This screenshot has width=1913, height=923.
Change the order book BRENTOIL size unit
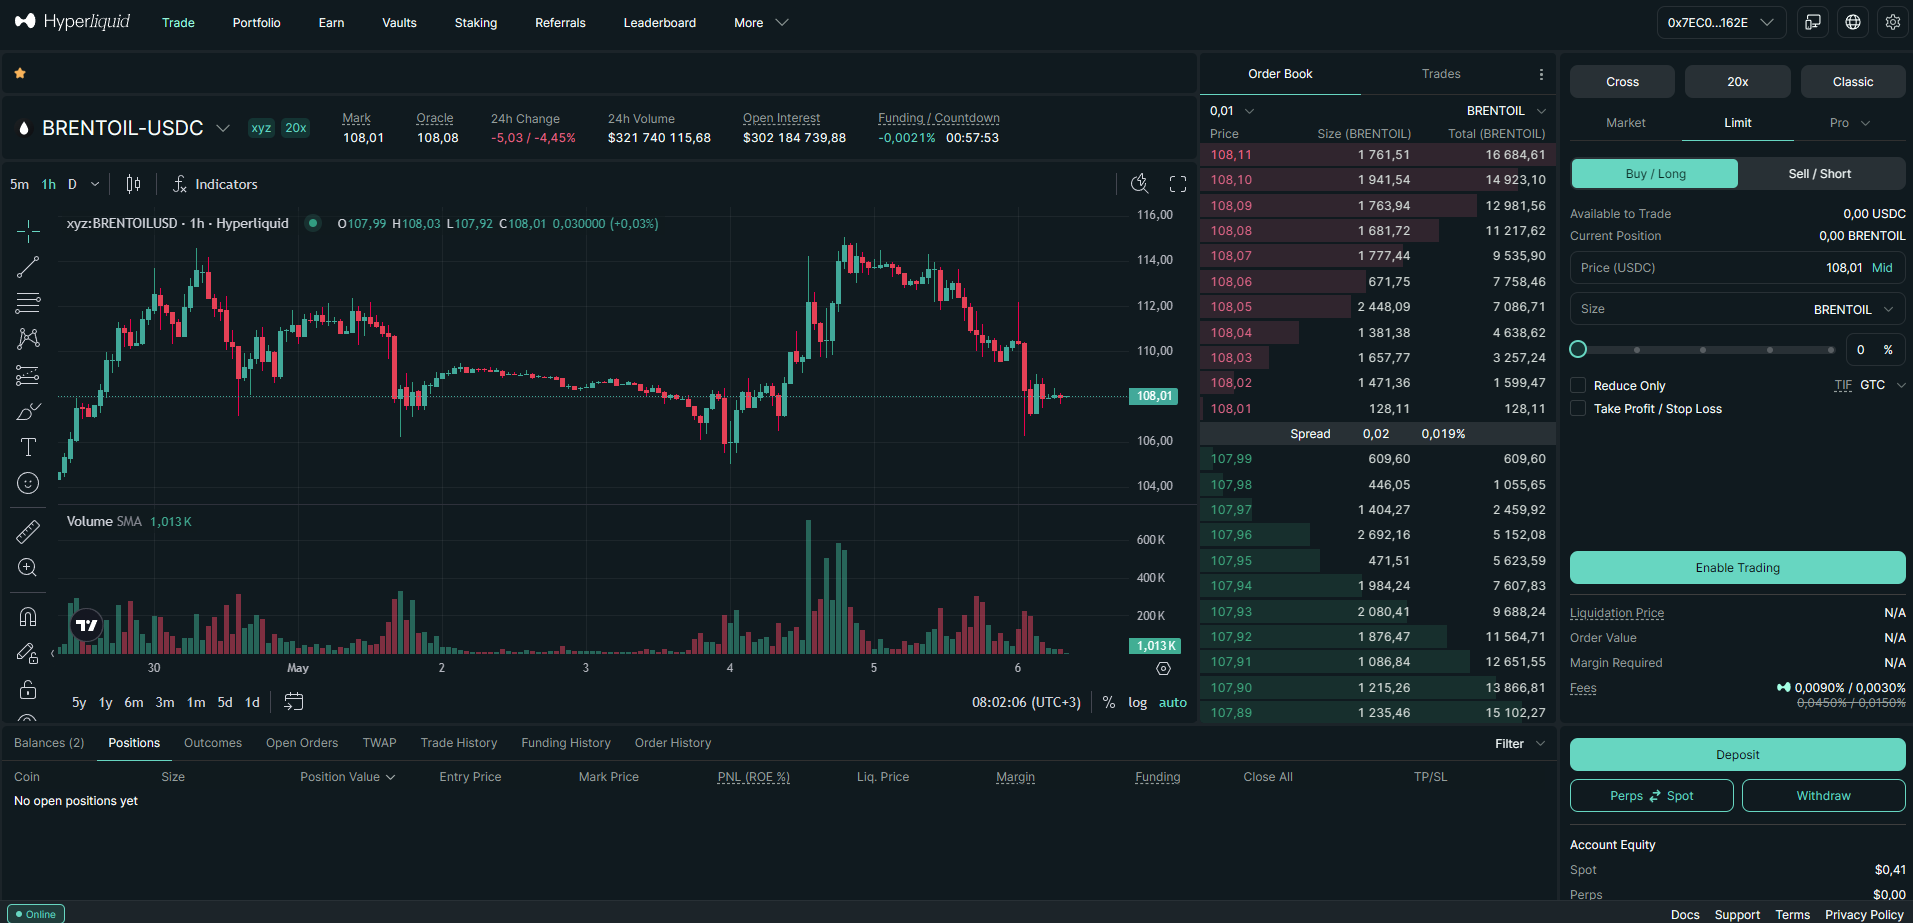[x=1506, y=110]
